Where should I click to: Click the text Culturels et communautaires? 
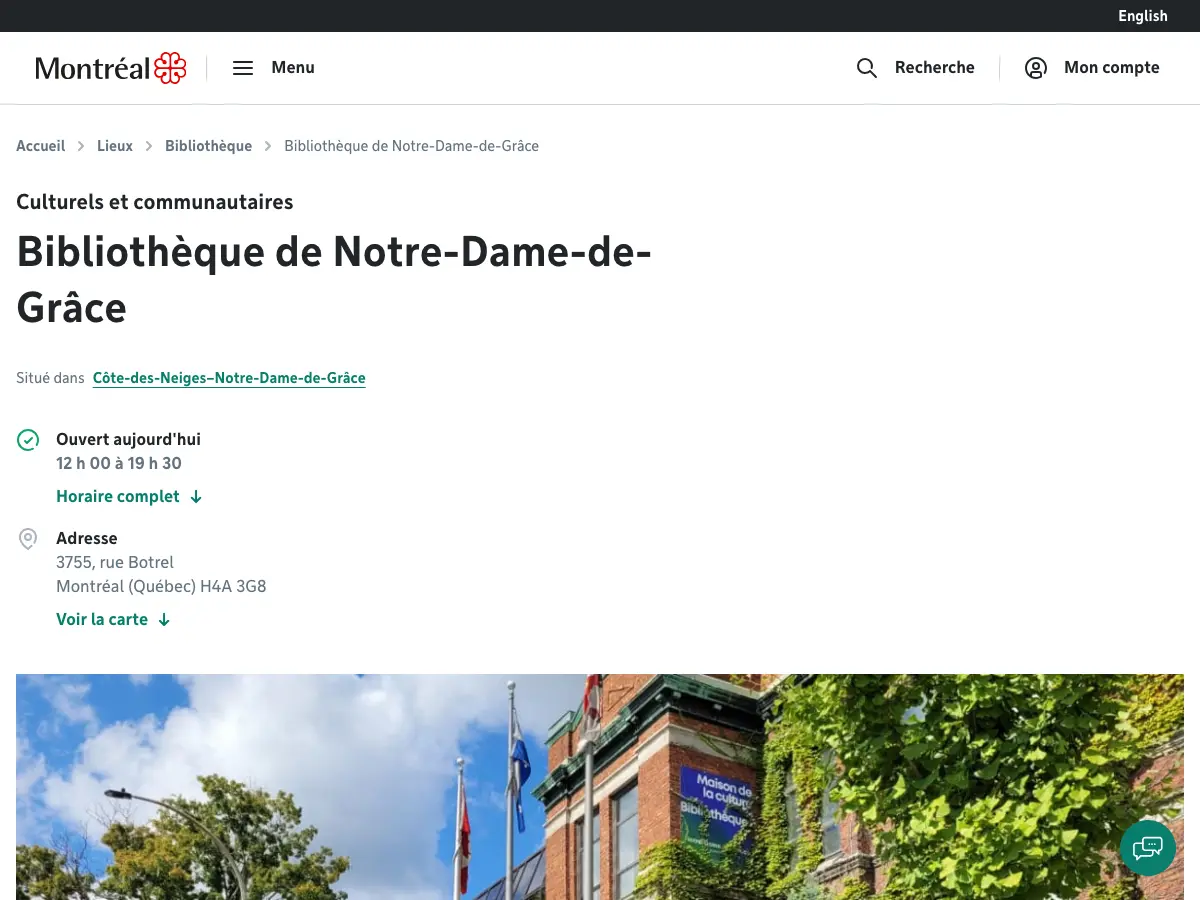(155, 202)
